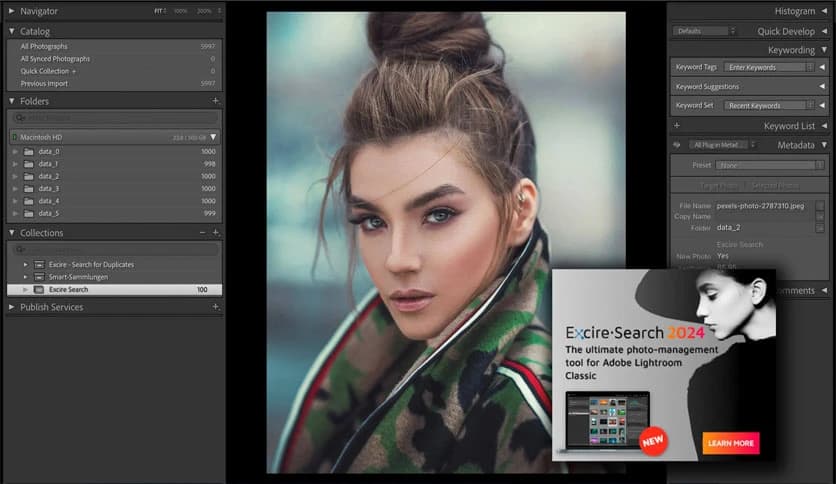Click the data_1 folder icon
Image resolution: width=836 pixels, height=484 pixels.
tap(29, 164)
